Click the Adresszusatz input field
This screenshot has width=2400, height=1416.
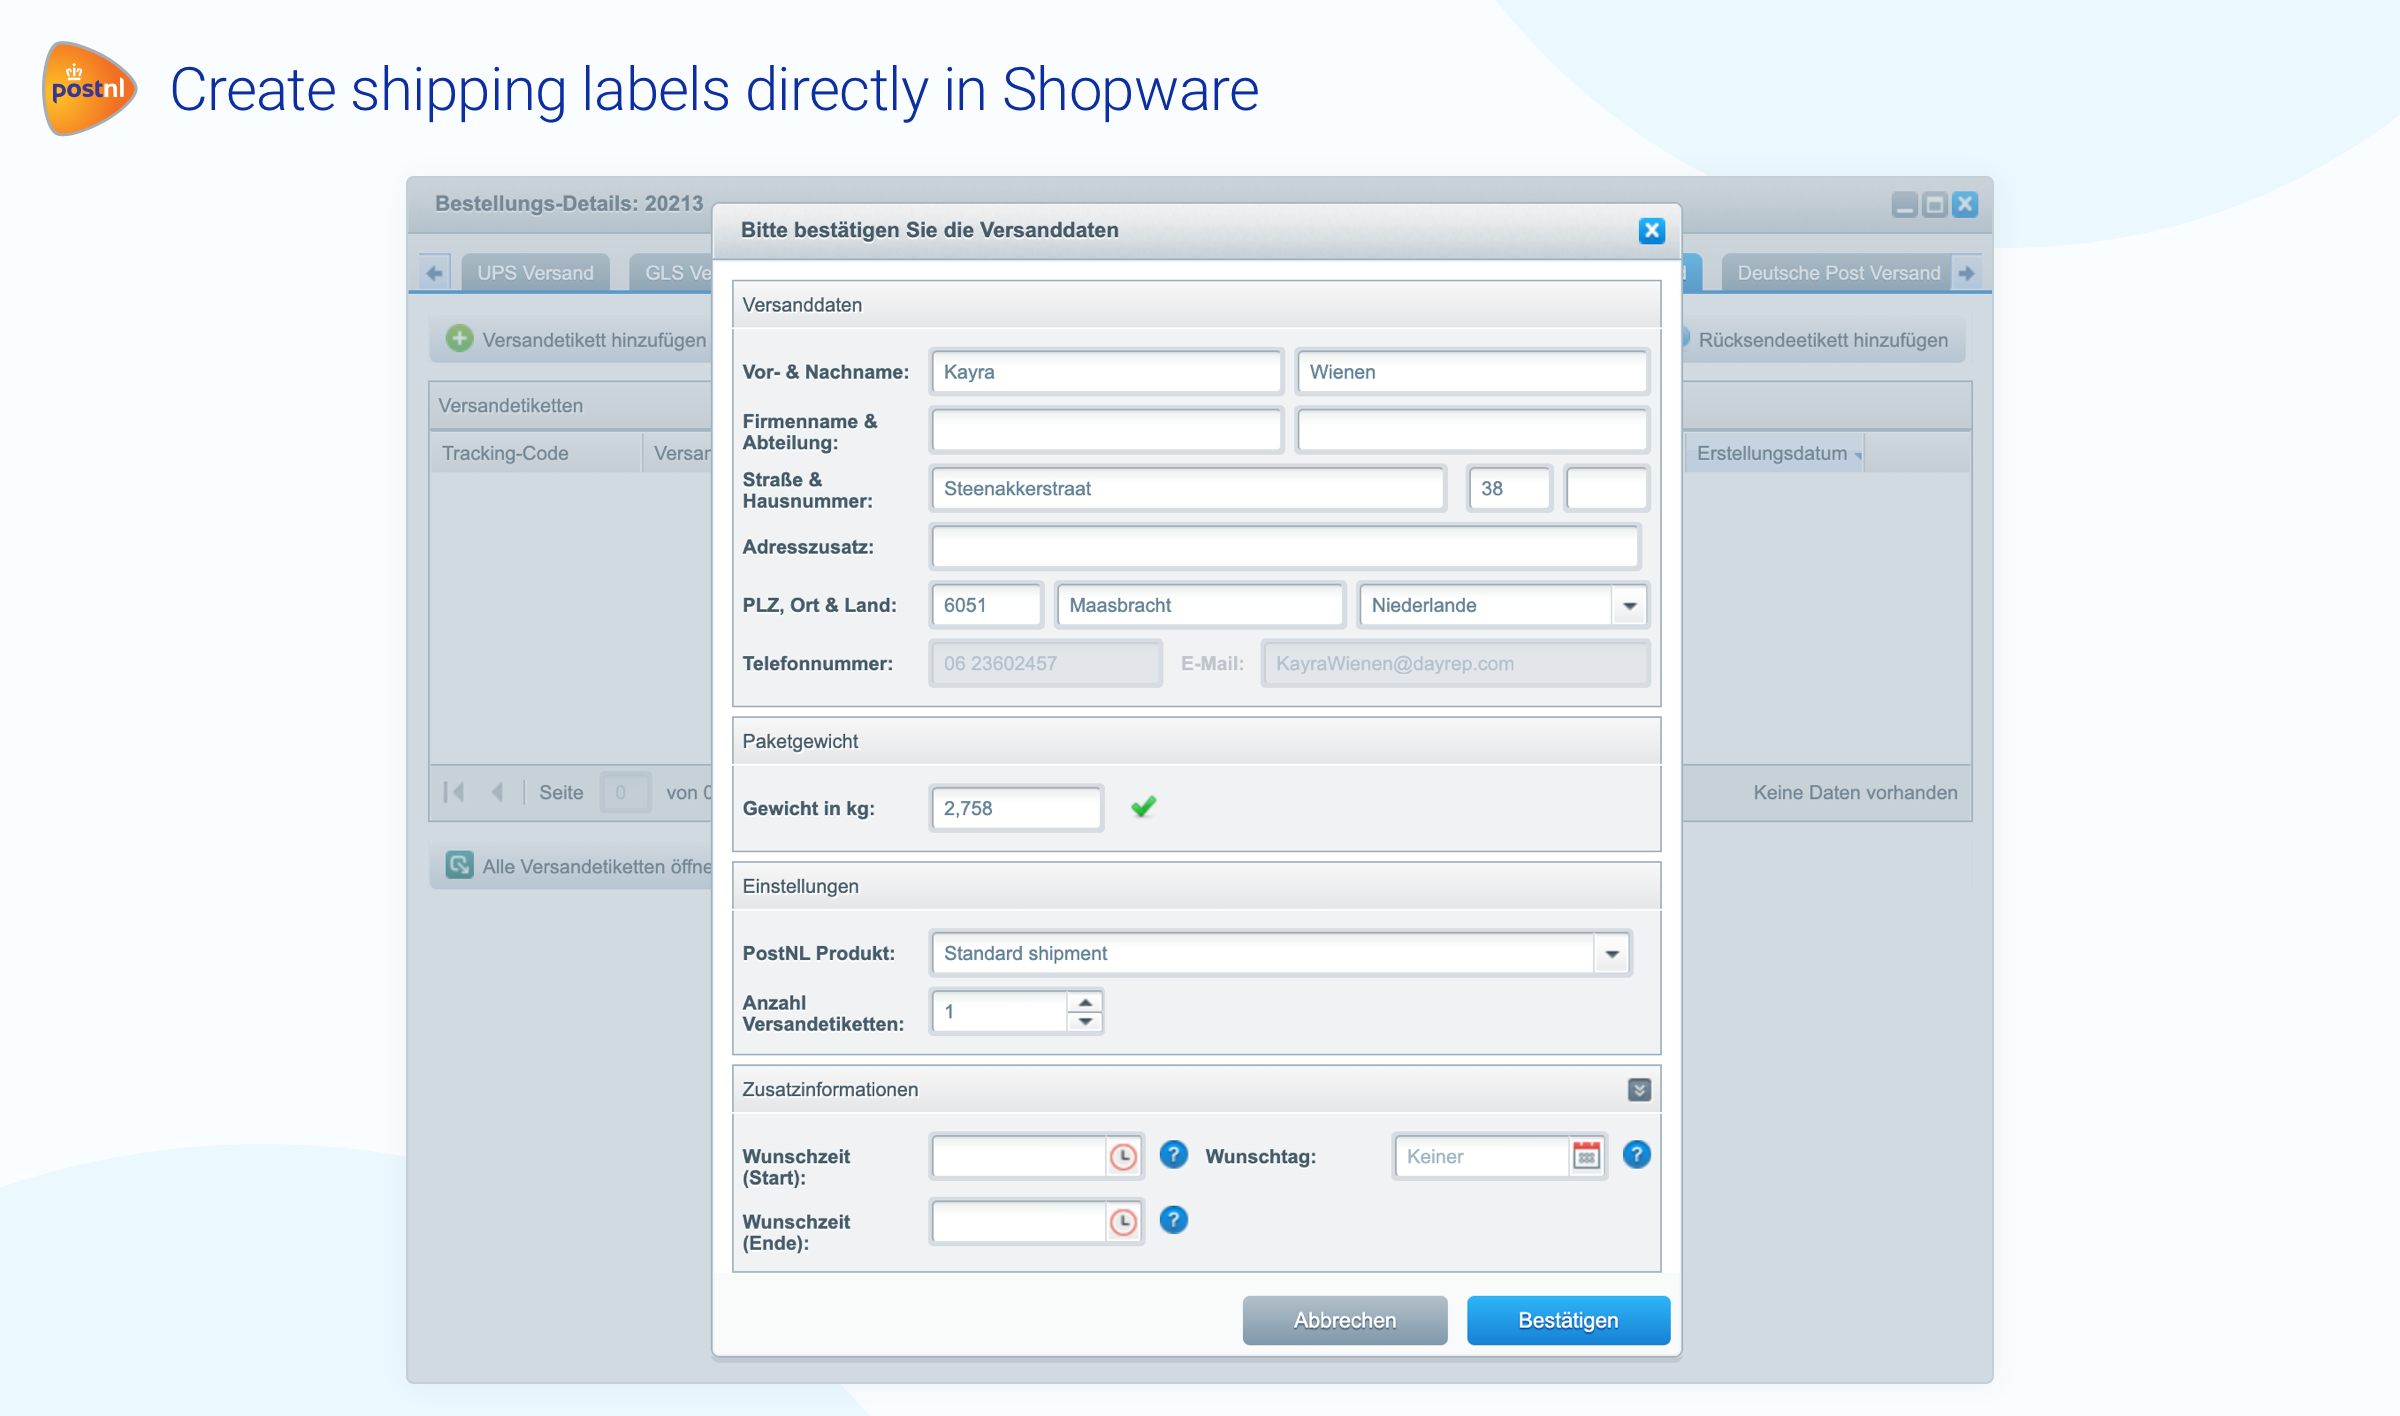[x=1285, y=547]
